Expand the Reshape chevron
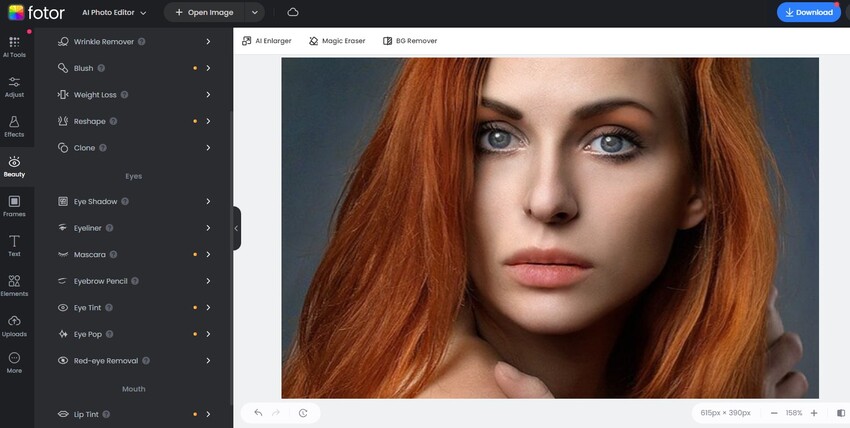Image resolution: width=850 pixels, height=428 pixels. tap(208, 121)
